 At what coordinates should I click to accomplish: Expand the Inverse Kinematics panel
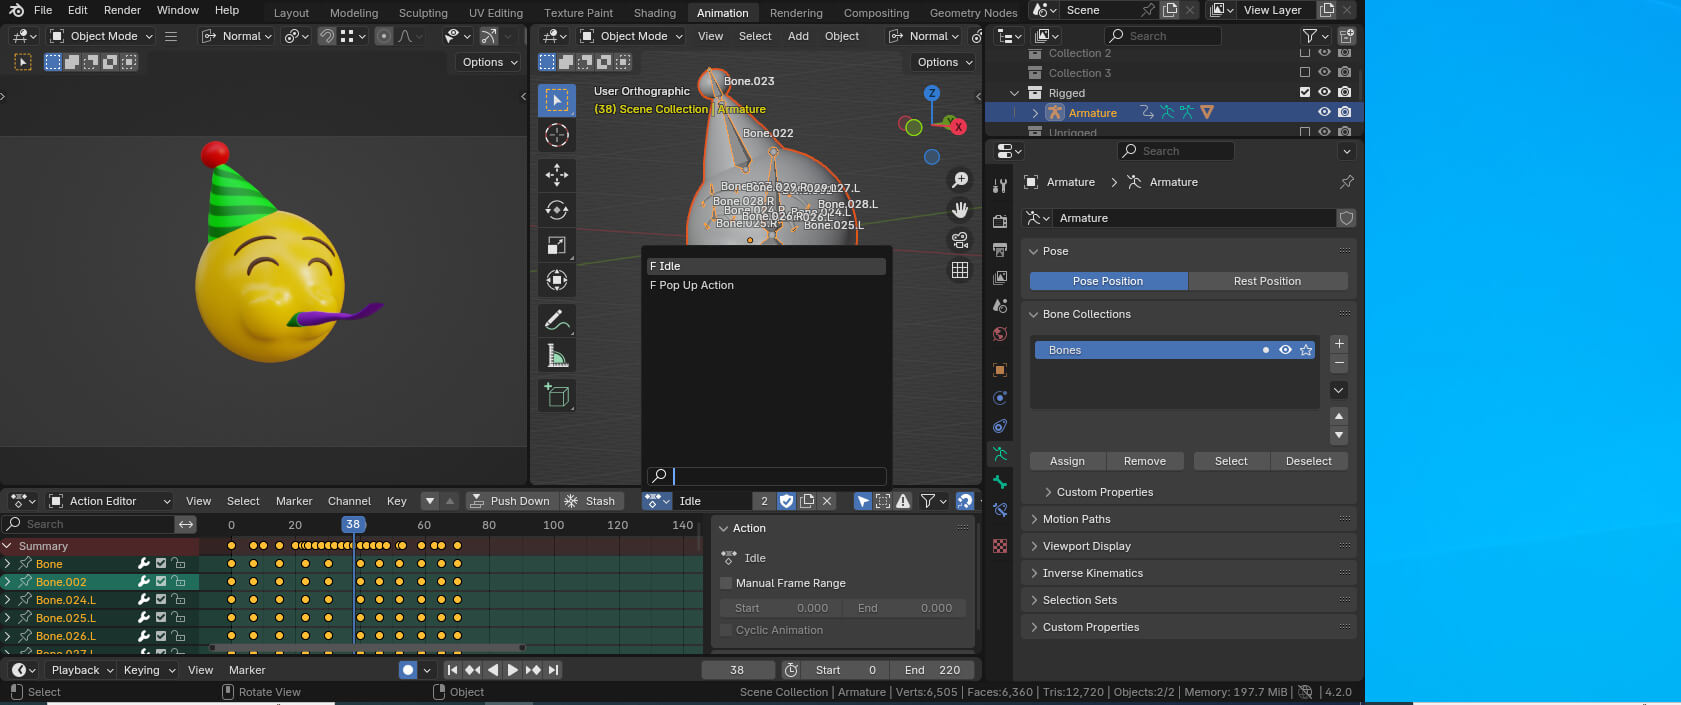coord(1092,573)
